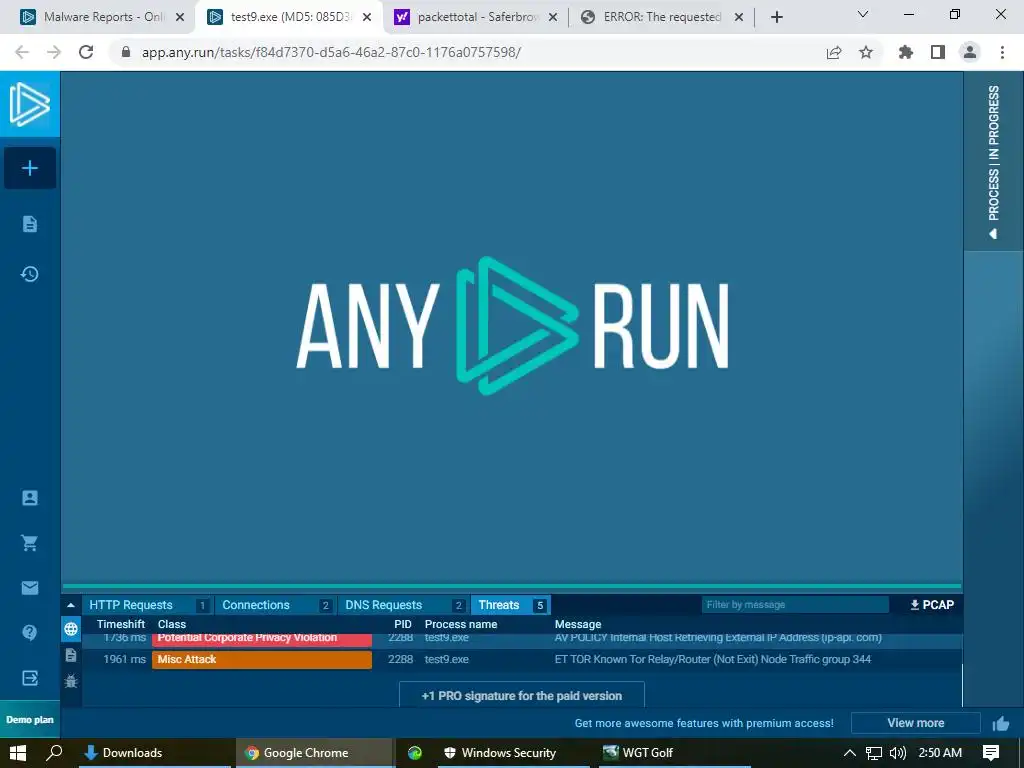Open contact mail envelope icon
1024x768 pixels.
click(x=30, y=588)
